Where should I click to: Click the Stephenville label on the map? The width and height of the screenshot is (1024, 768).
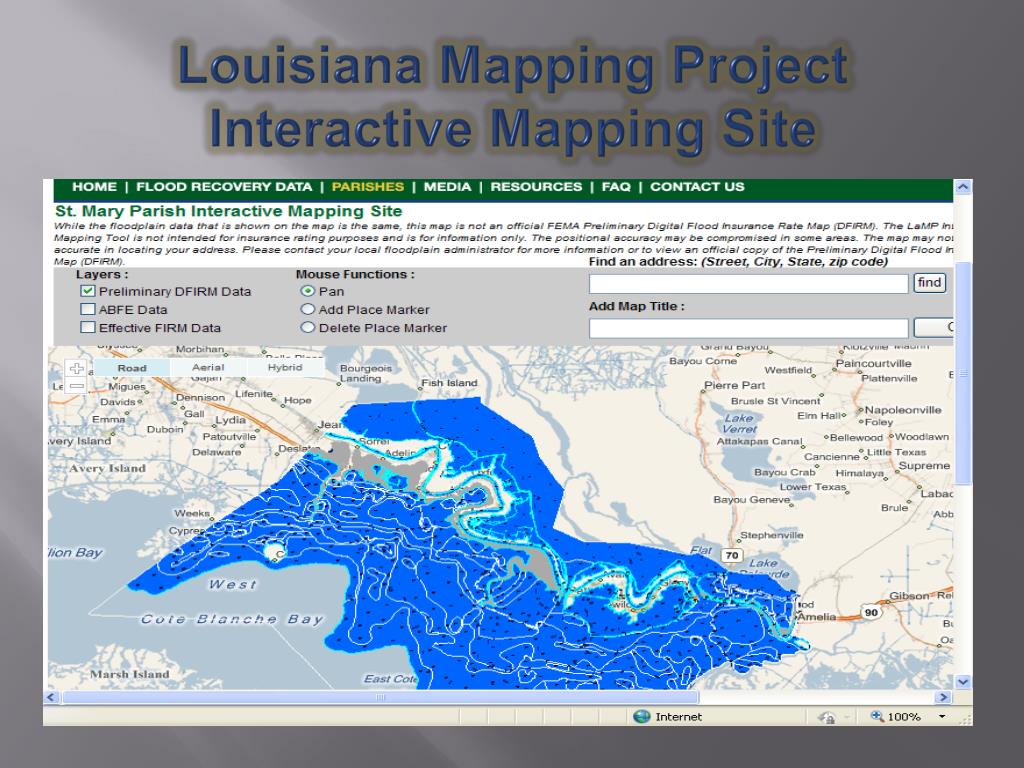(x=771, y=536)
